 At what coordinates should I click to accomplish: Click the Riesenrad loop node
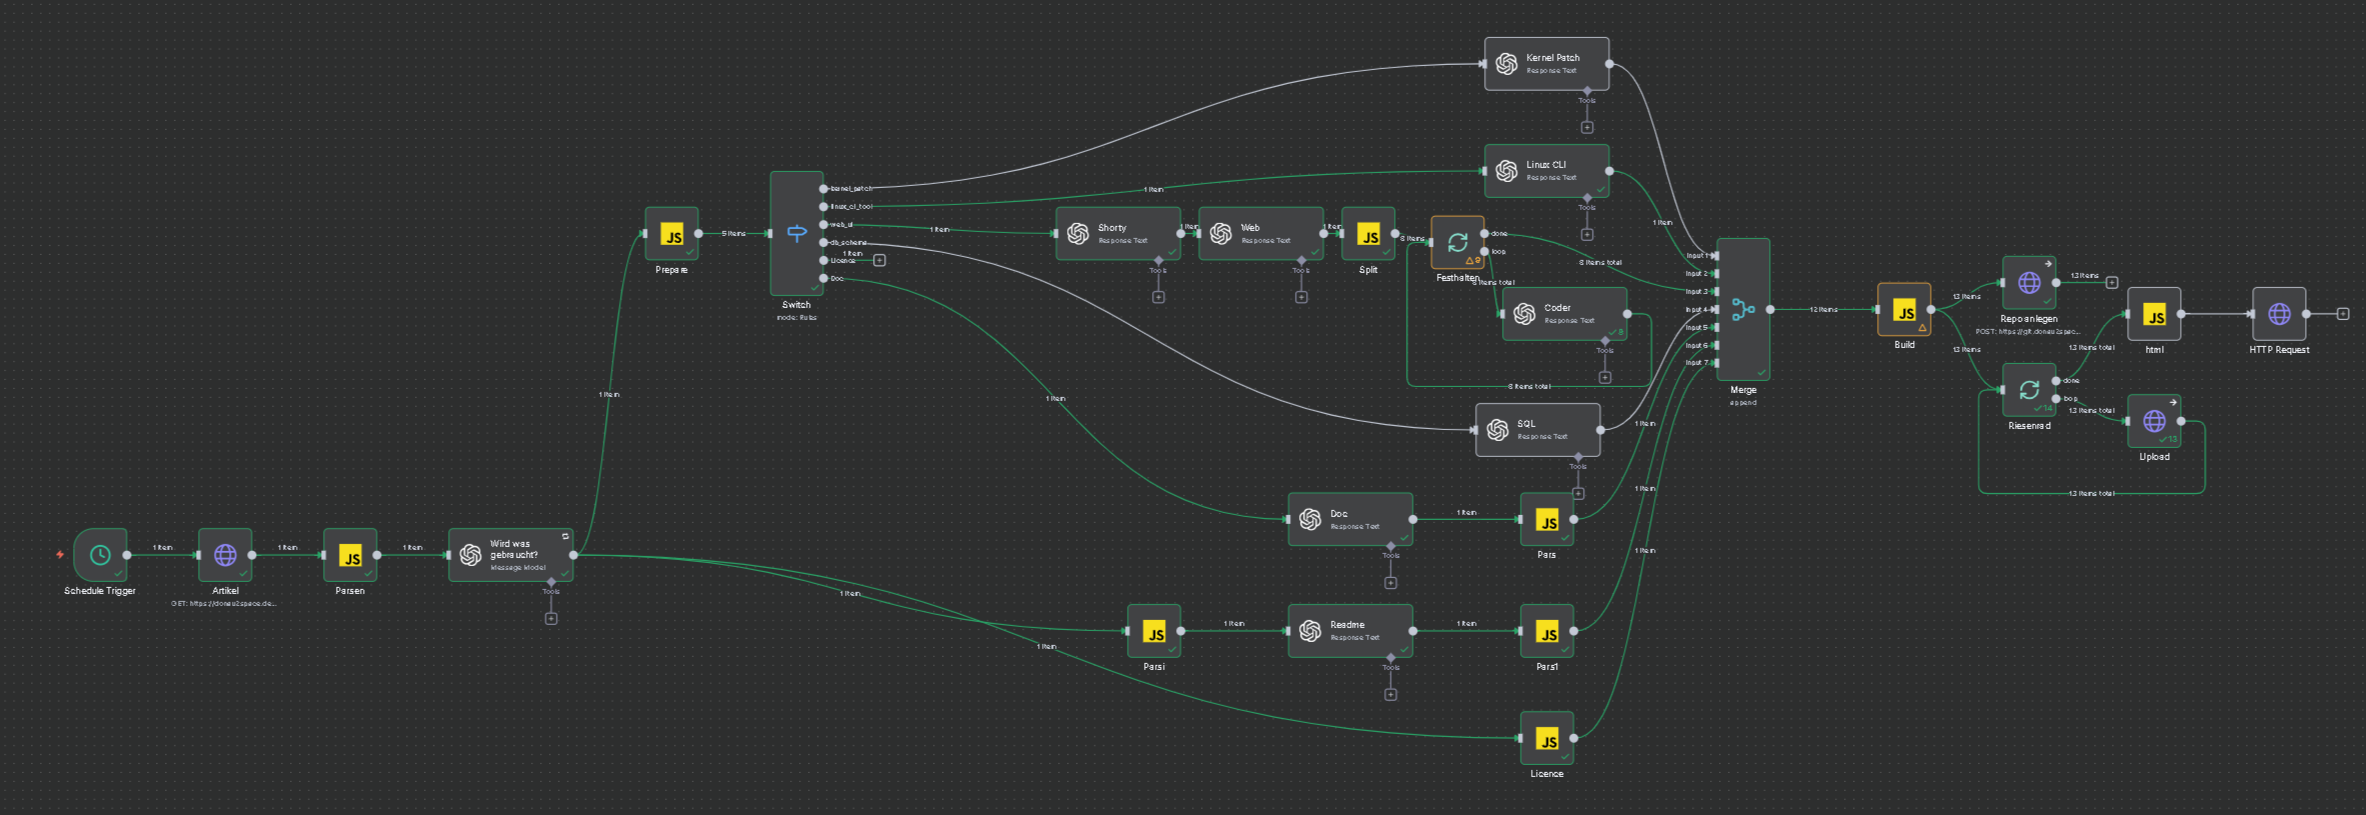coord(2029,390)
